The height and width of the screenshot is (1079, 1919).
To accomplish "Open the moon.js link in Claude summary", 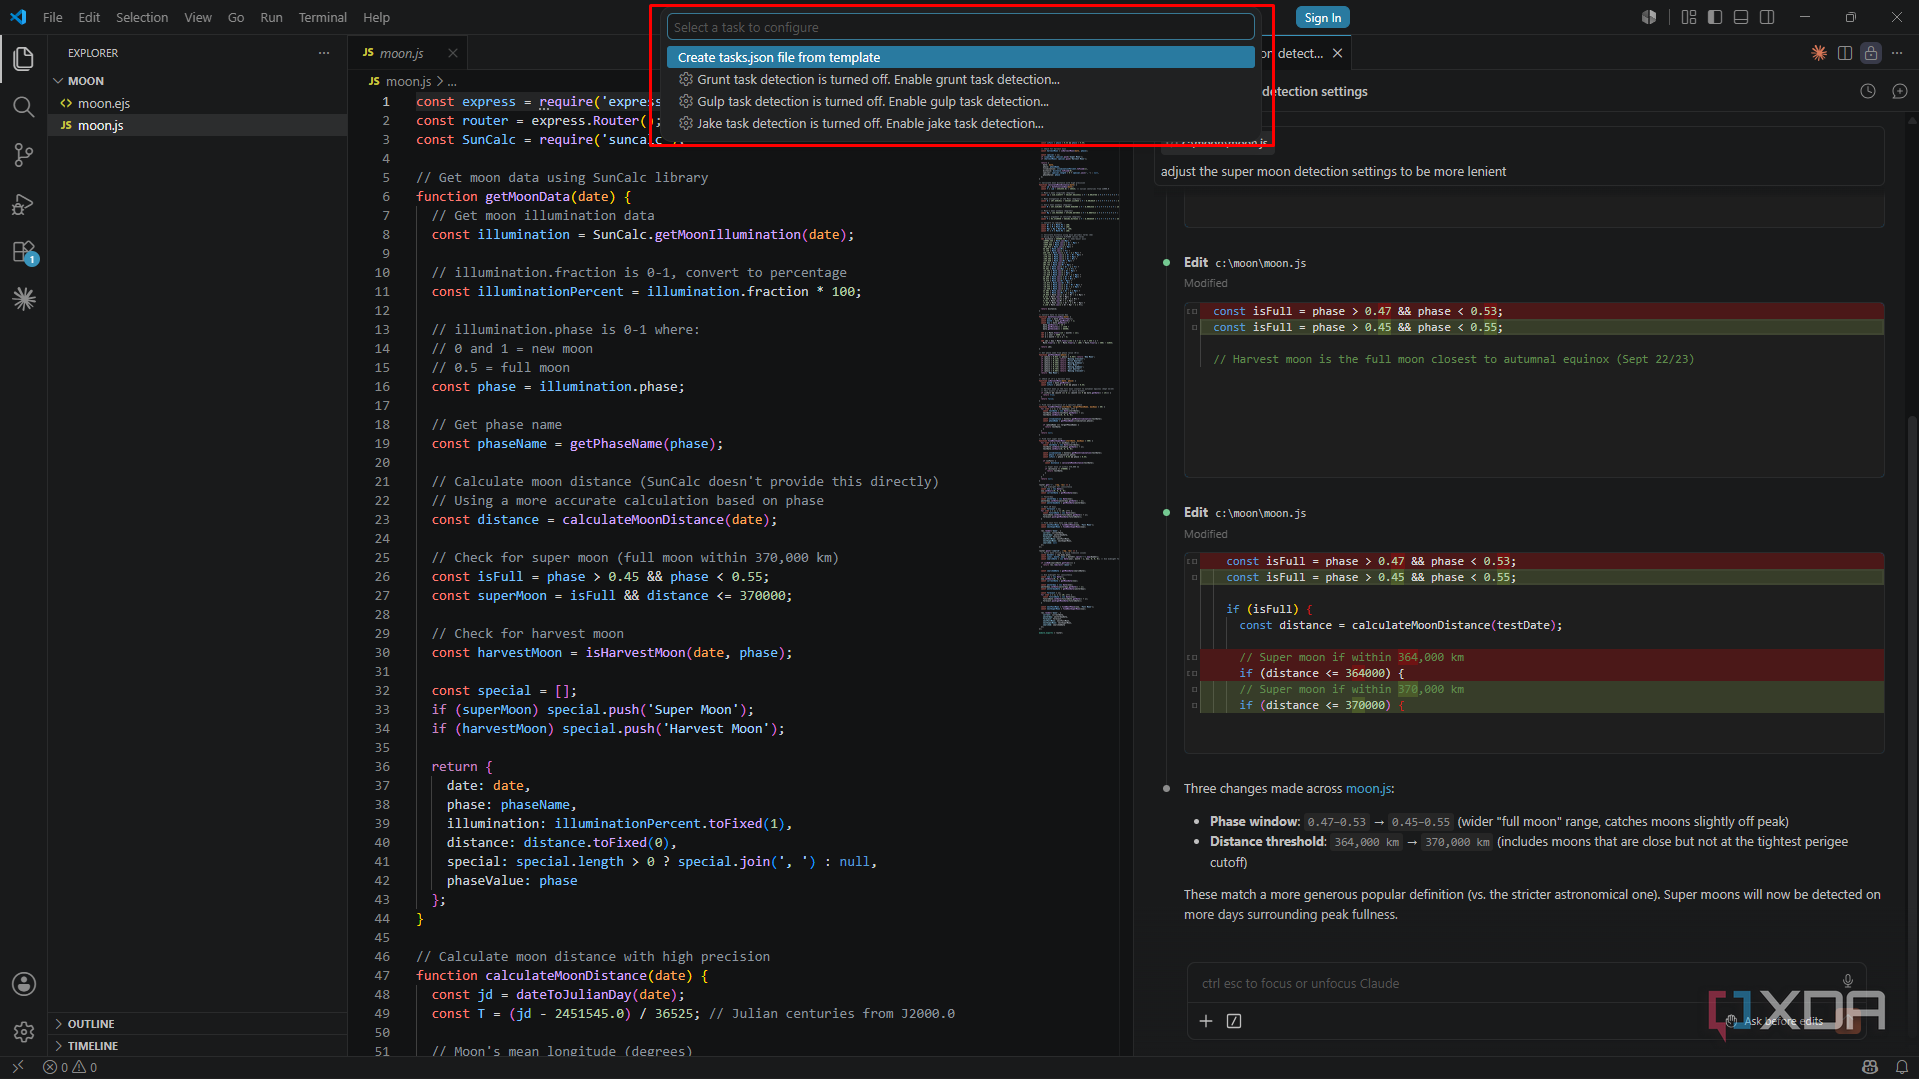I will pyautogui.click(x=1368, y=789).
